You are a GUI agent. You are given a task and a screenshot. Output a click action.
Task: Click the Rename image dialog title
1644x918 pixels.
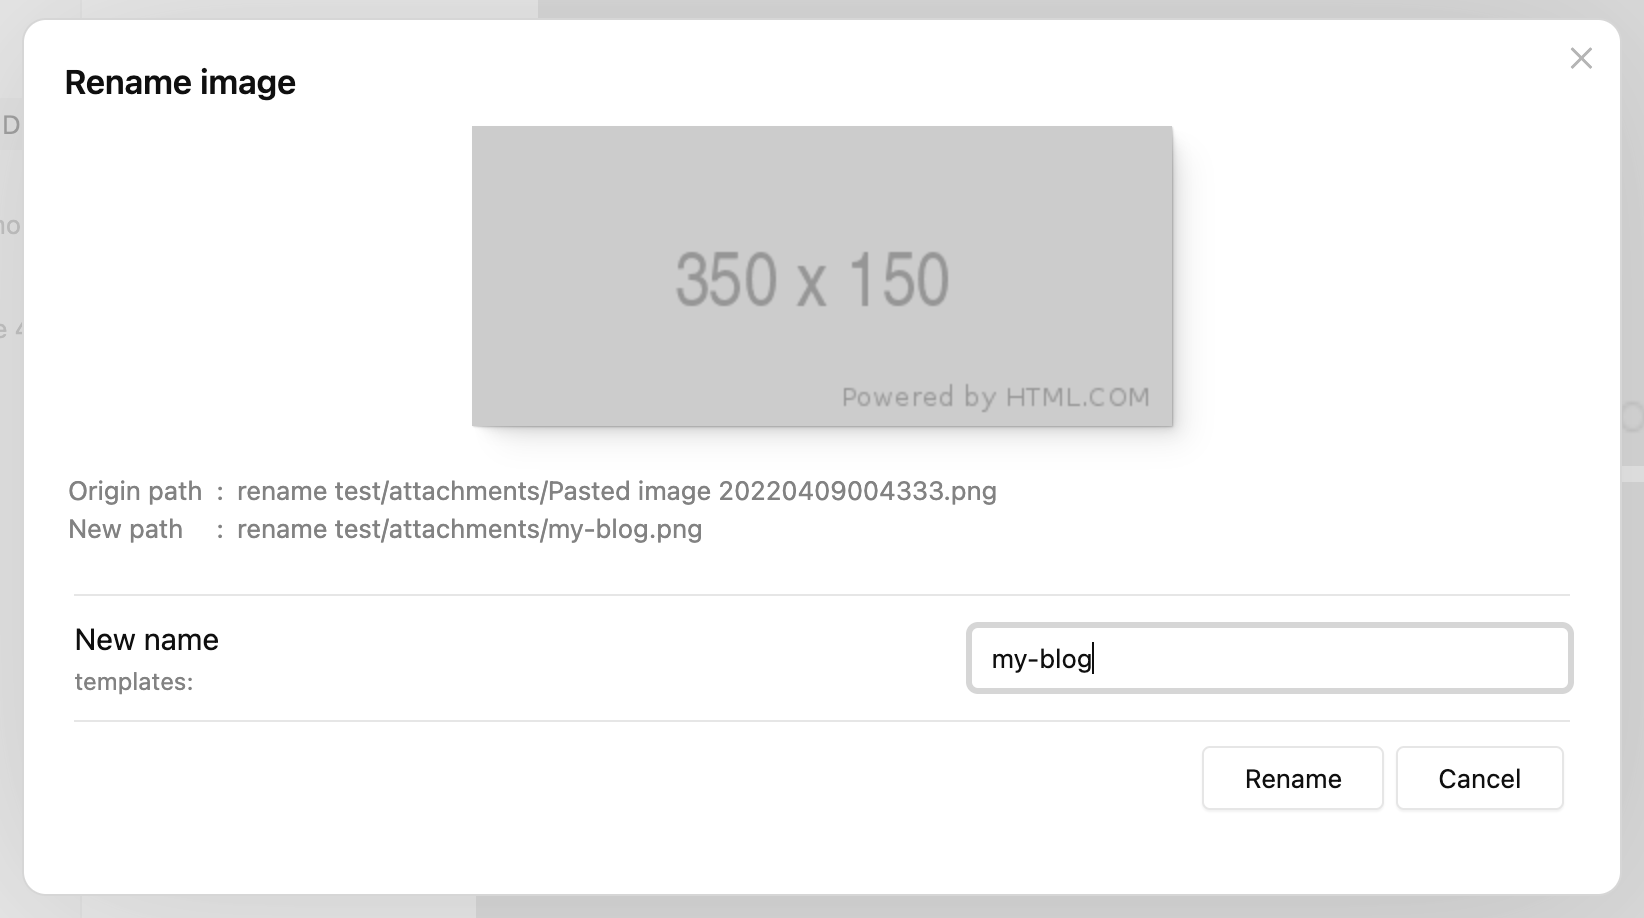(x=180, y=82)
